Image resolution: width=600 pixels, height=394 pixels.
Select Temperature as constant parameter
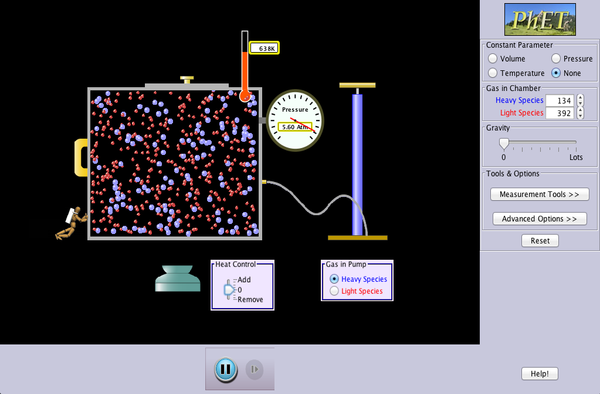point(492,73)
